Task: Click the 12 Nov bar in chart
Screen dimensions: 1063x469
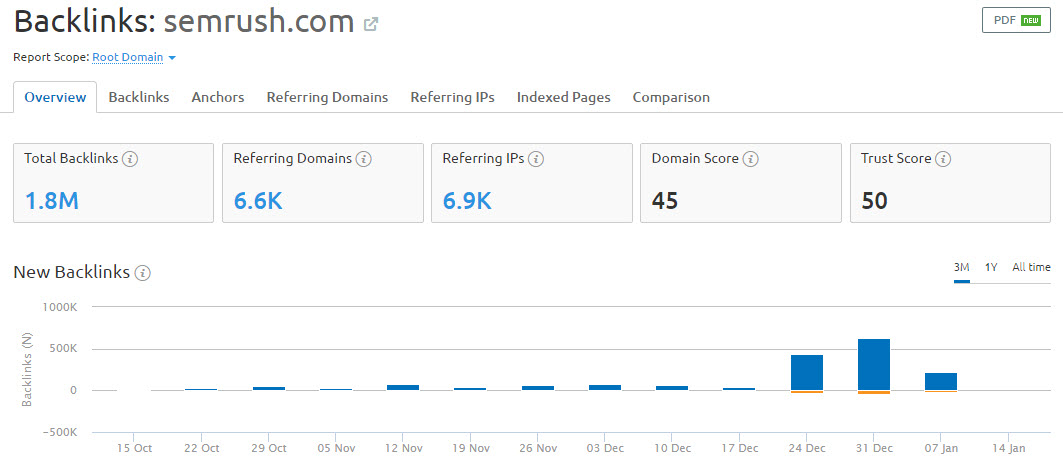Action: pyautogui.click(x=403, y=388)
